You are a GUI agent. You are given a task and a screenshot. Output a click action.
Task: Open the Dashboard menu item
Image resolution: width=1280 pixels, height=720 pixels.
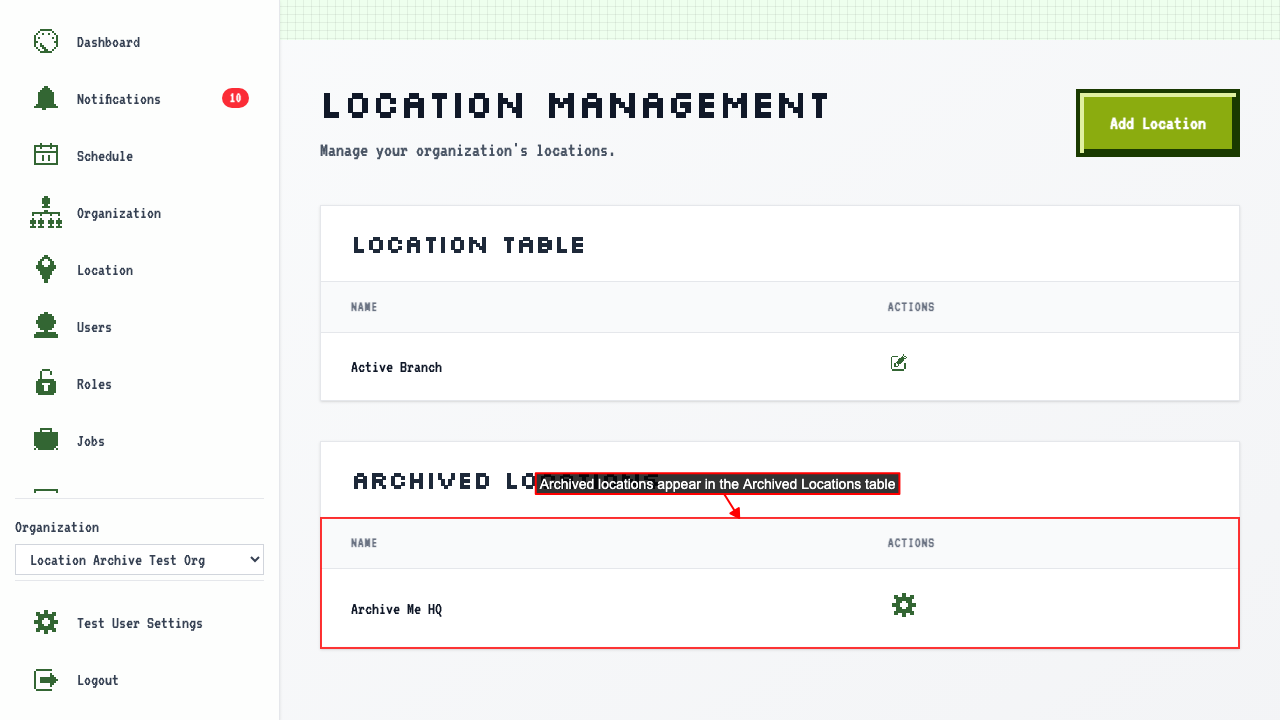click(140, 42)
